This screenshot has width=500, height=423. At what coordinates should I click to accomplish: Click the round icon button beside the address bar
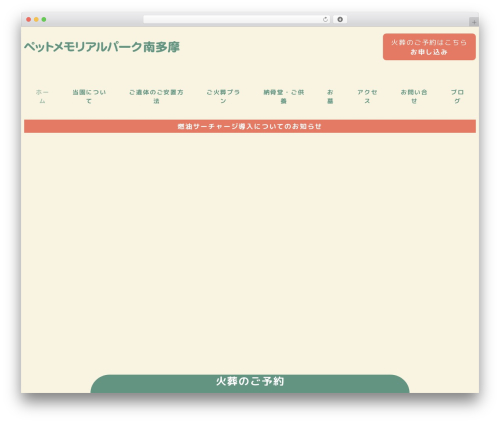tap(340, 19)
